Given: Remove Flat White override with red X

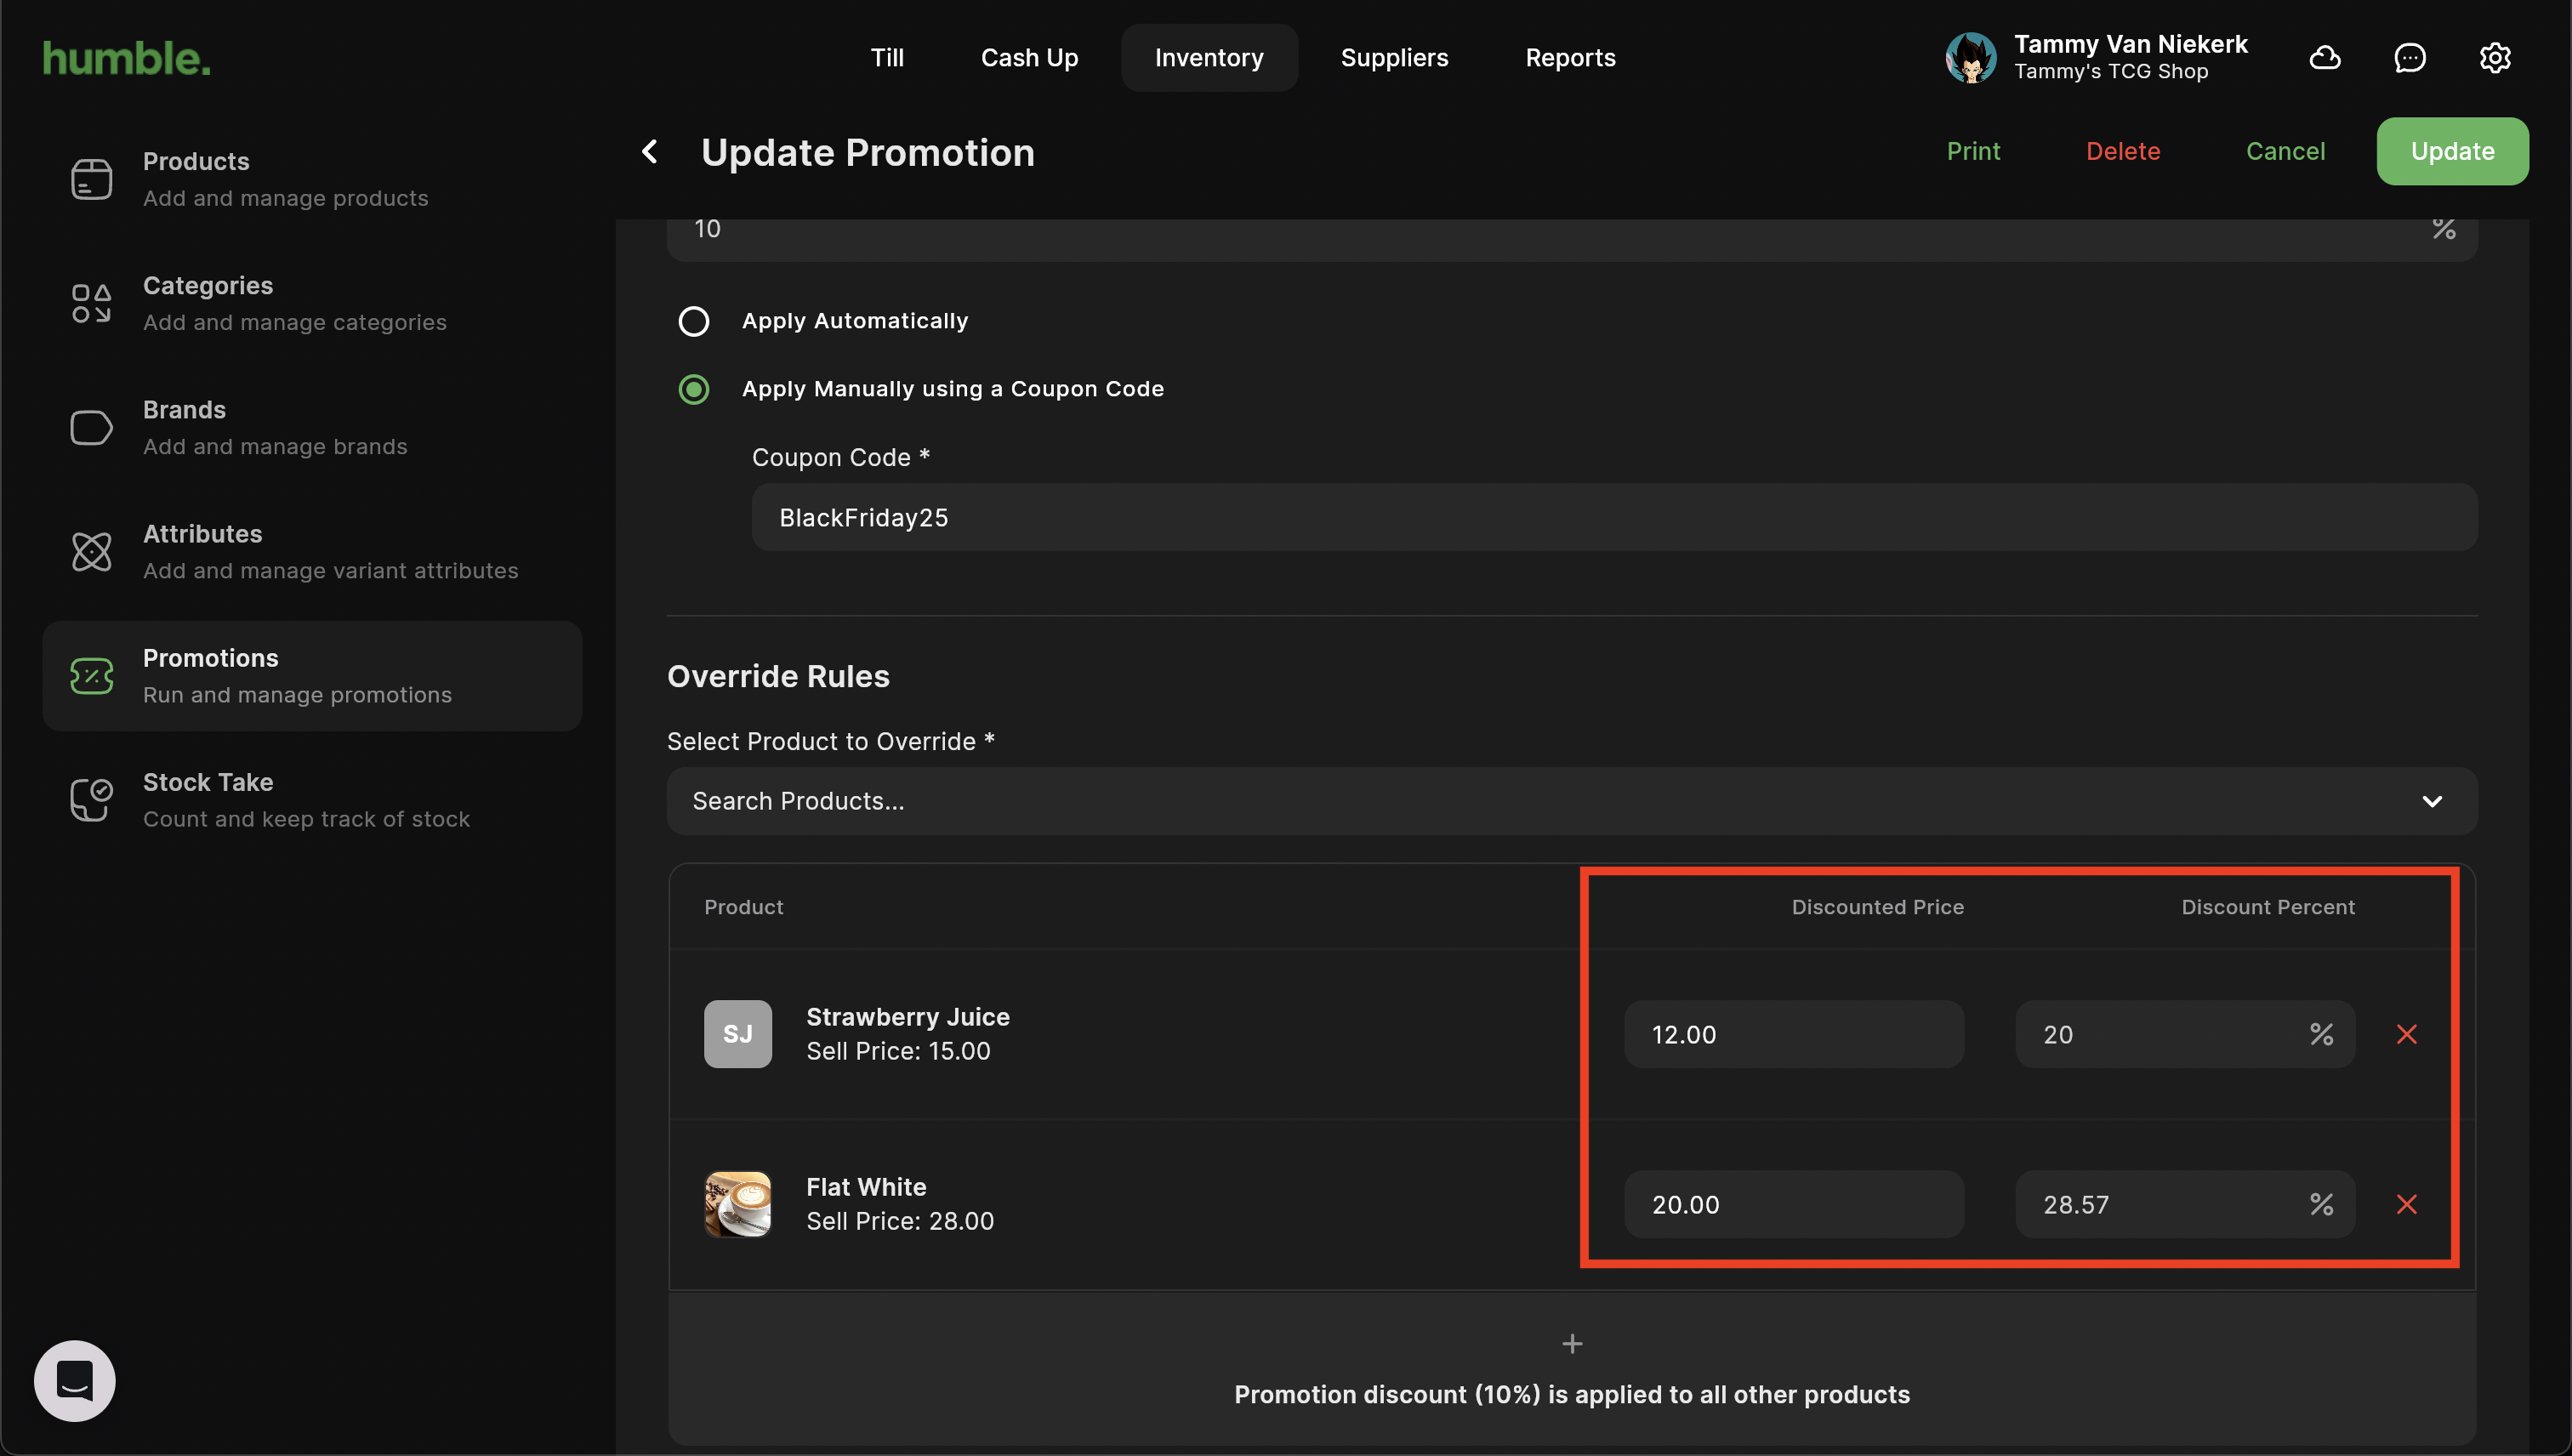Looking at the screenshot, I should click(2407, 1204).
